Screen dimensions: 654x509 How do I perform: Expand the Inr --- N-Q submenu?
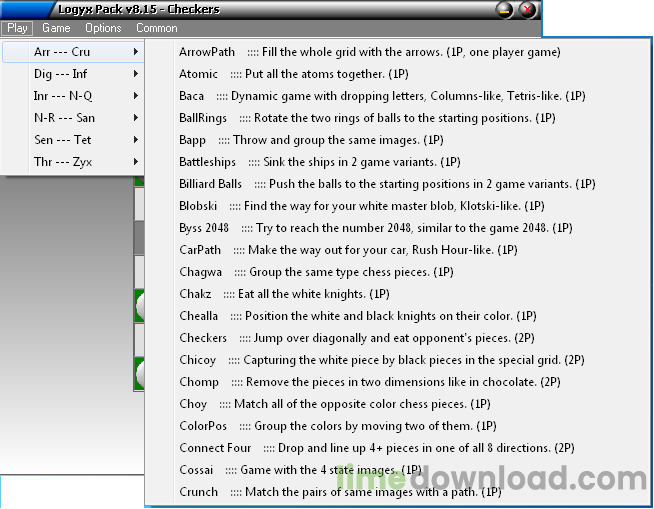(x=73, y=96)
